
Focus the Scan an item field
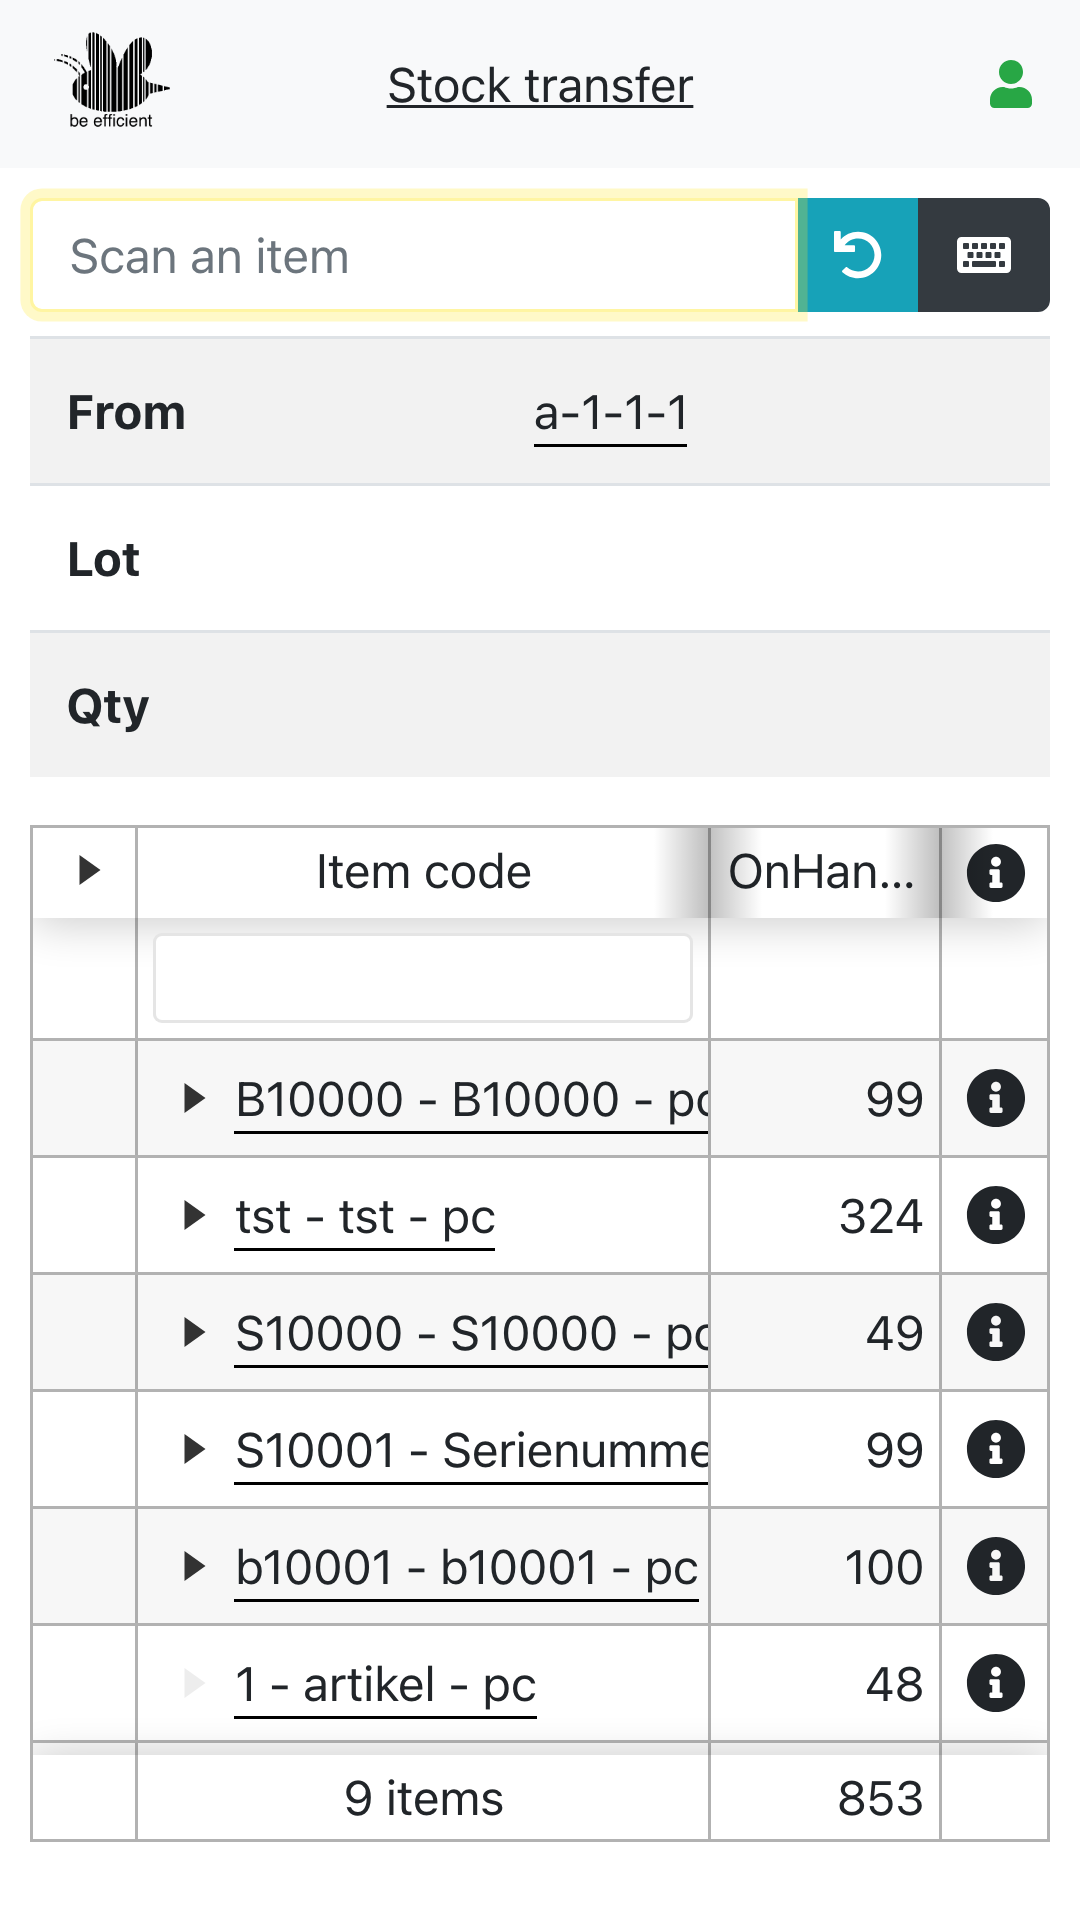(414, 256)
